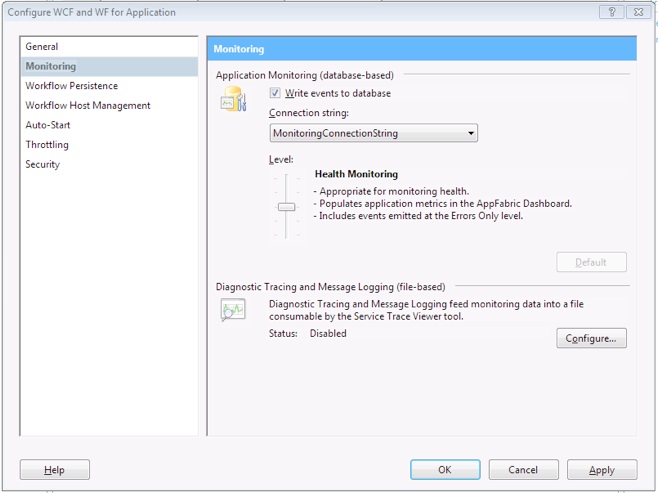Switch to Workflow Persistence page
Screen dimensions: 658x493
72,86
